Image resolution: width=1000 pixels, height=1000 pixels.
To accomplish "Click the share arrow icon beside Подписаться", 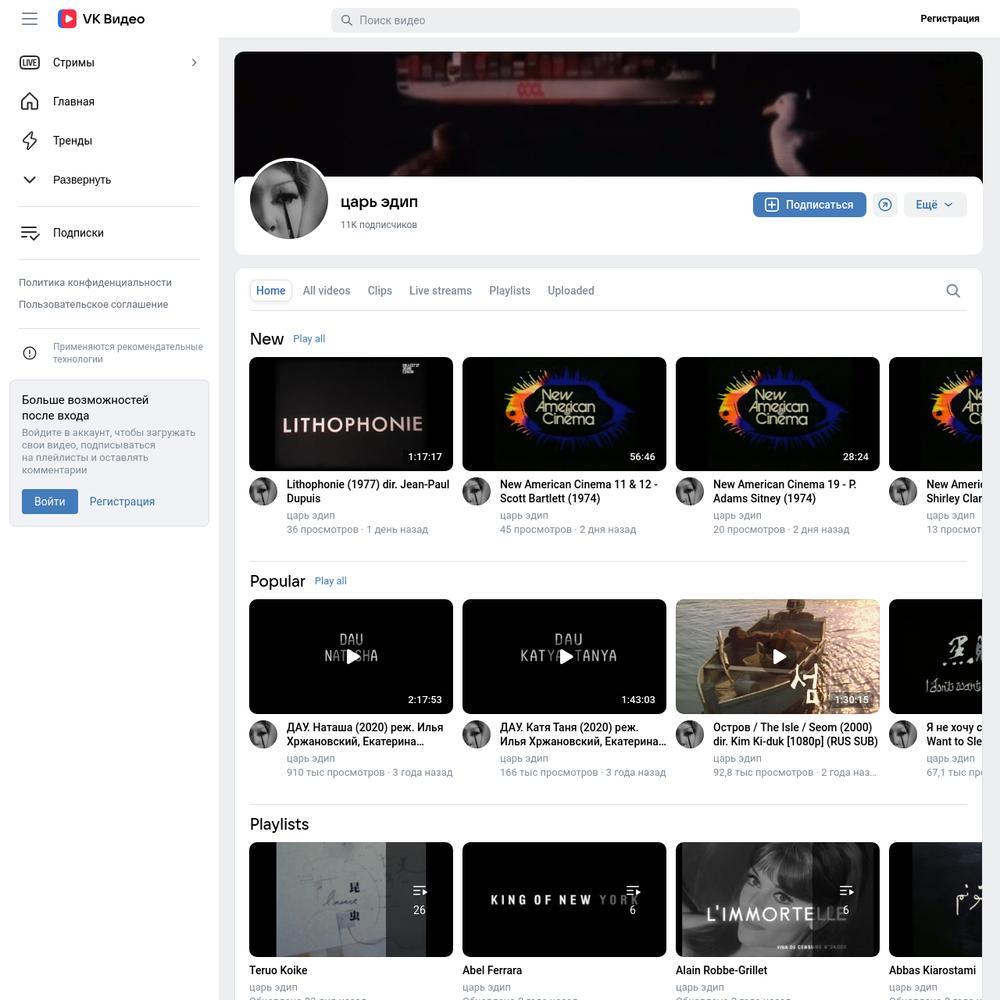I will point(885,205).
